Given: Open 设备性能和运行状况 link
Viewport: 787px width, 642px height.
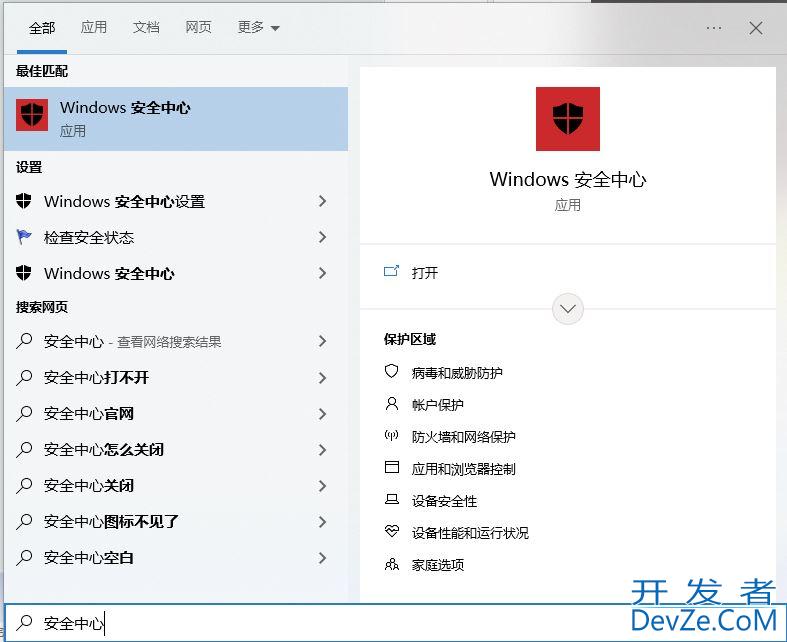Looking at the screenshot, I should (470, 533).
